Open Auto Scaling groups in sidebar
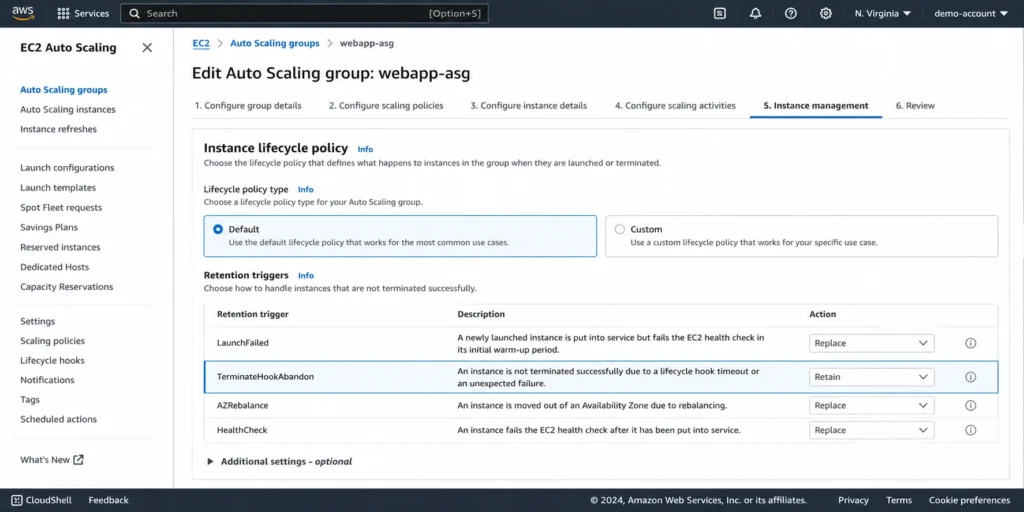The image size is (1024, 512). click(x=64, y=90)
